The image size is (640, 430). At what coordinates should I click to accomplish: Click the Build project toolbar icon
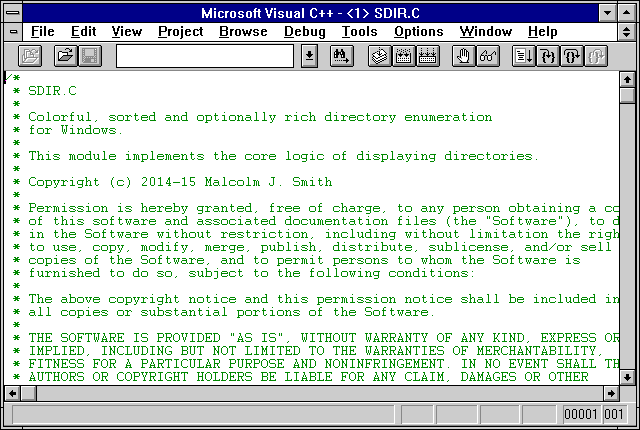click(x=404, y=56)
